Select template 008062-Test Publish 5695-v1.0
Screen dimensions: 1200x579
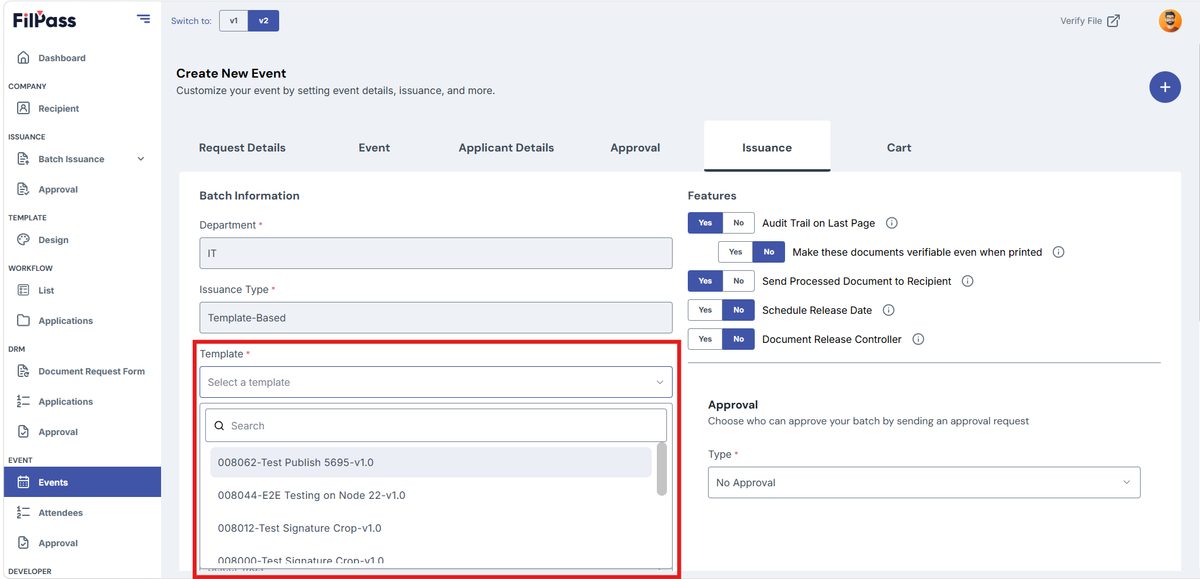pyautogui.click(x=431, y=462)
